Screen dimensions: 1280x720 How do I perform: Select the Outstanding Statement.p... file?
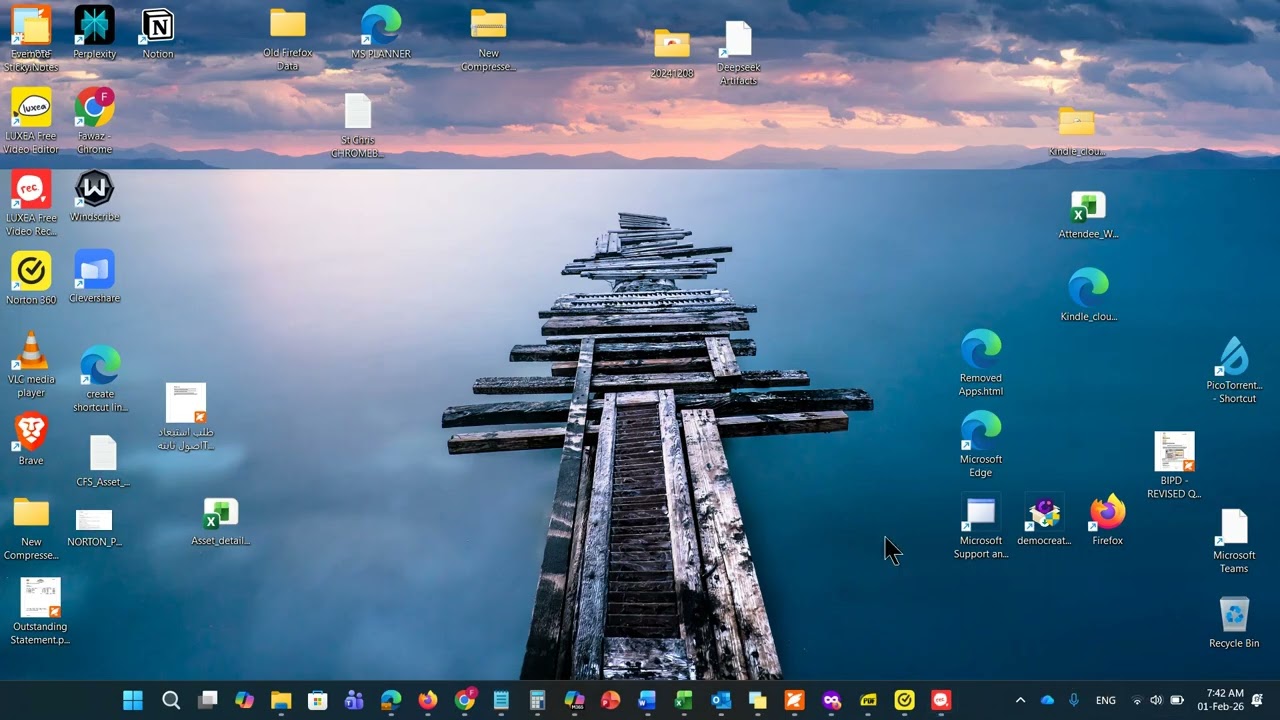coord(40,611)
